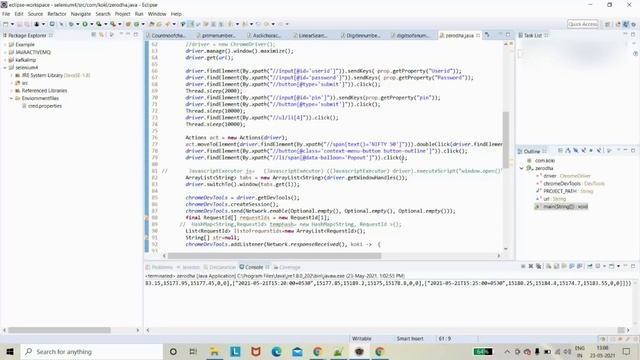This screenshot has height=360, width=640.
Task: Click the Quick Access field
Action: (582, 24)
